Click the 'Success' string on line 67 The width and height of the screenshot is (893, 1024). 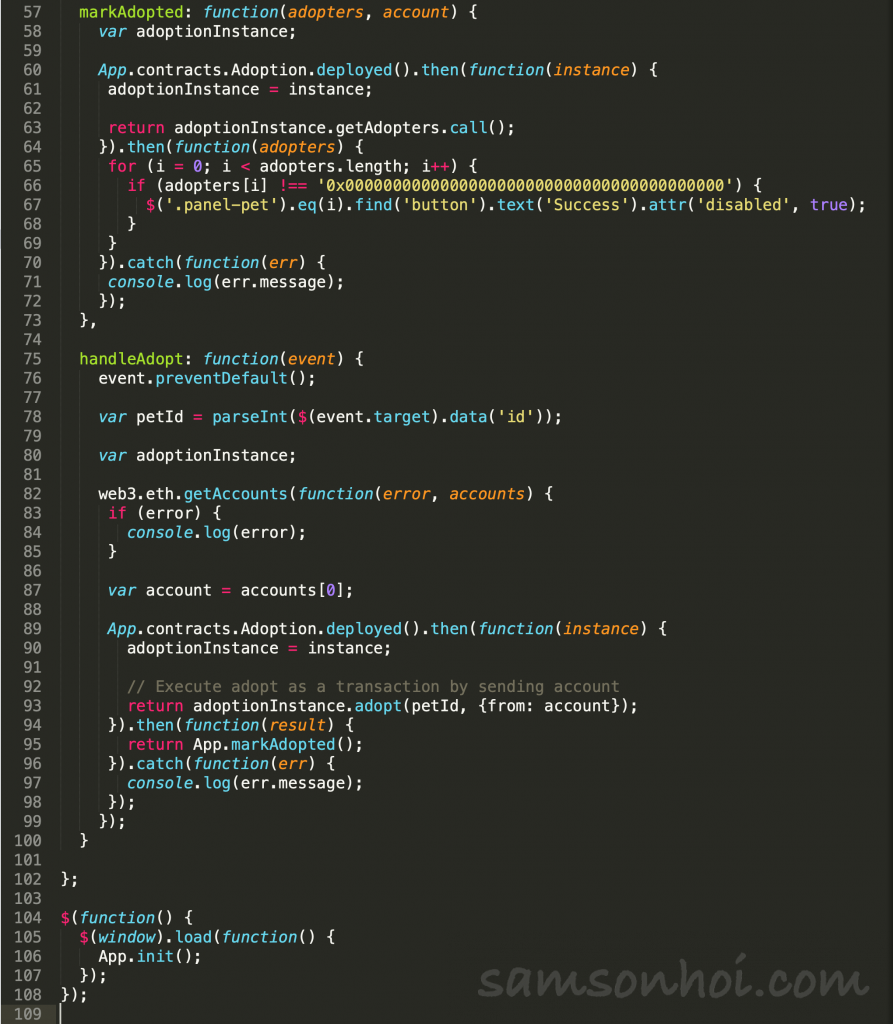(587, 205)
